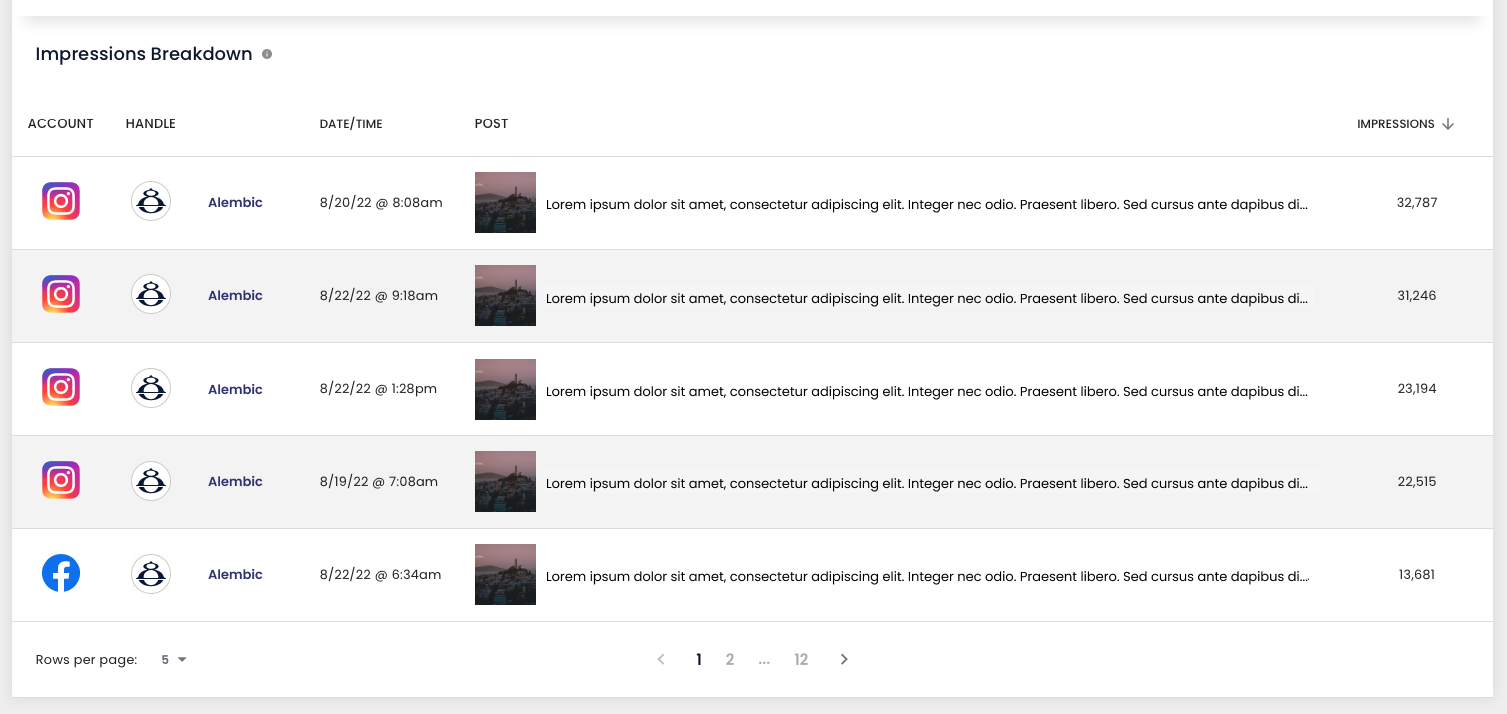Open Alembic handle in 8/19/22 row

[x=235, y=481]
